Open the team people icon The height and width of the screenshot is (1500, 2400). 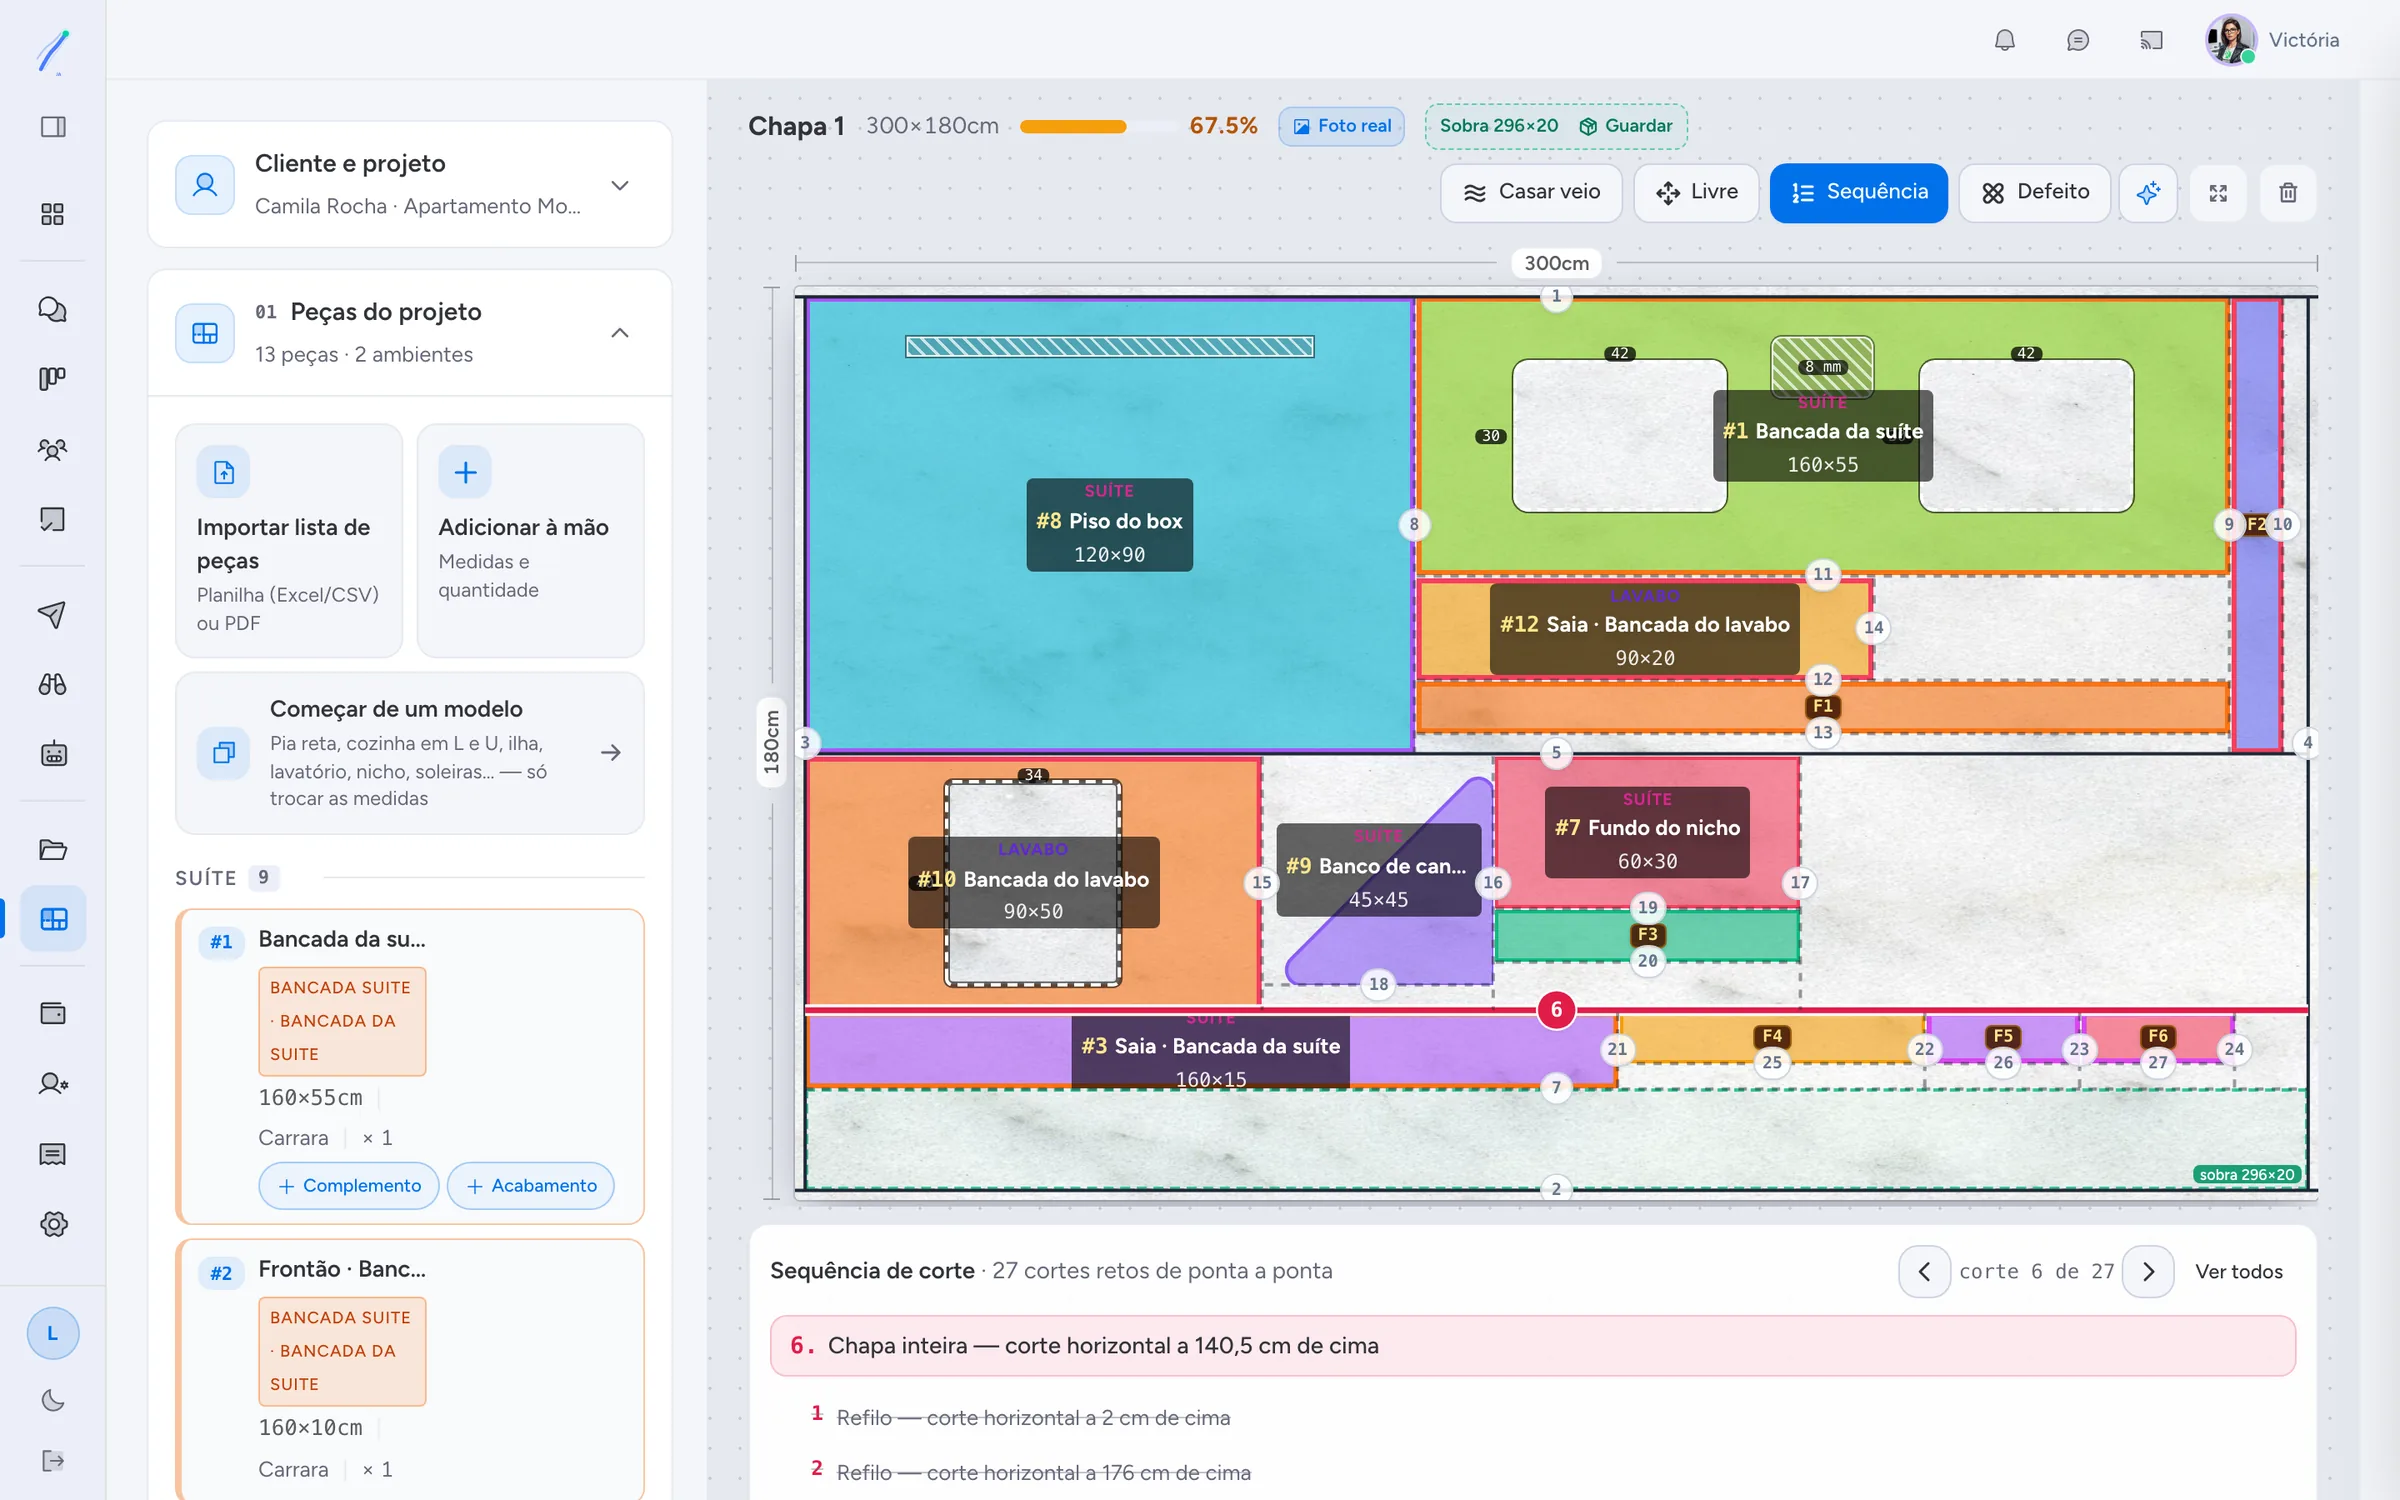pyautogui.click(x=53, y=450)
